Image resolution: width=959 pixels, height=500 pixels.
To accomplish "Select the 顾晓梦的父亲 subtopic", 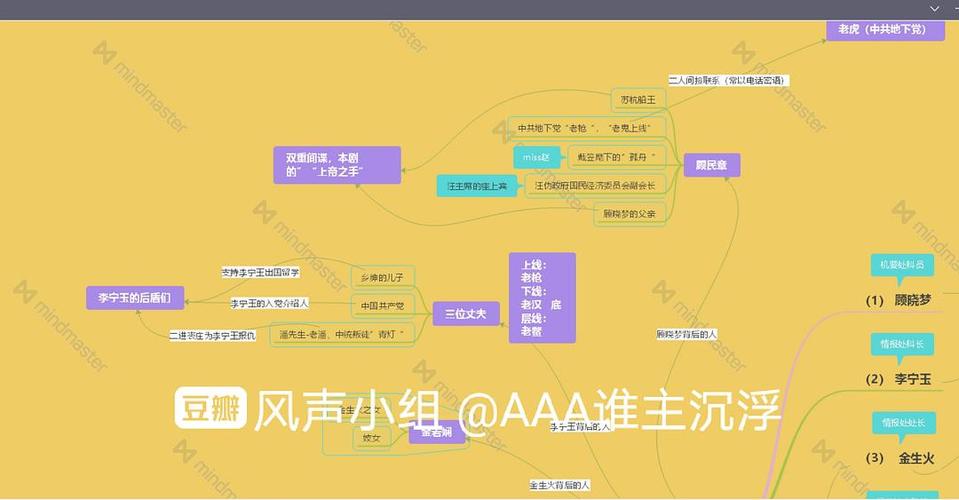I will click(629, 214).
